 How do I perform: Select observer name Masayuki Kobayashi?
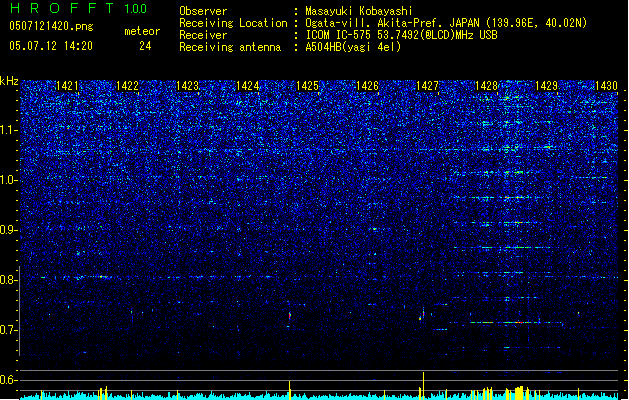[x=359, y=11]
